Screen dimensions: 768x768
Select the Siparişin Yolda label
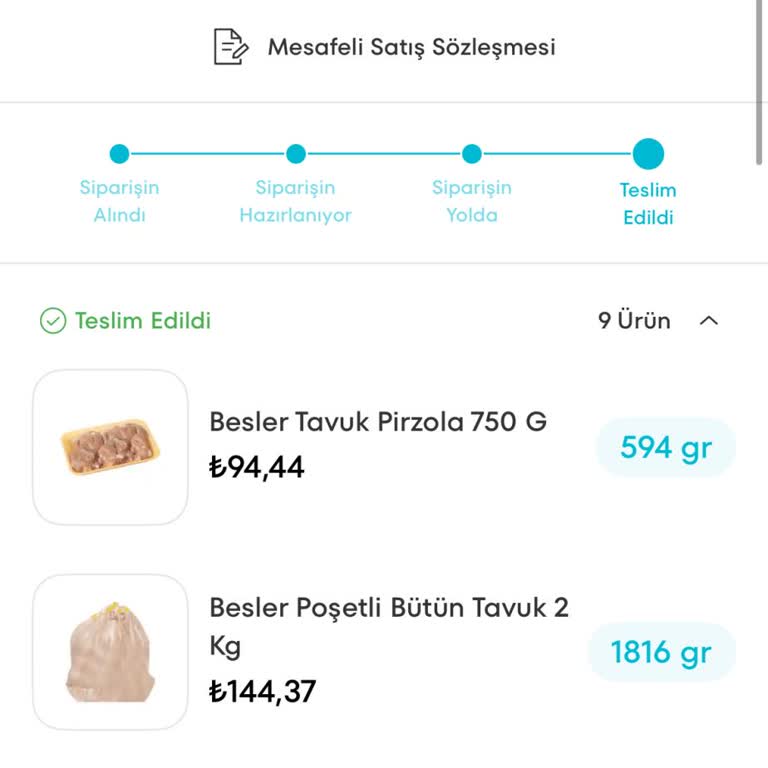pyautogui.click(x=472, y=201)
